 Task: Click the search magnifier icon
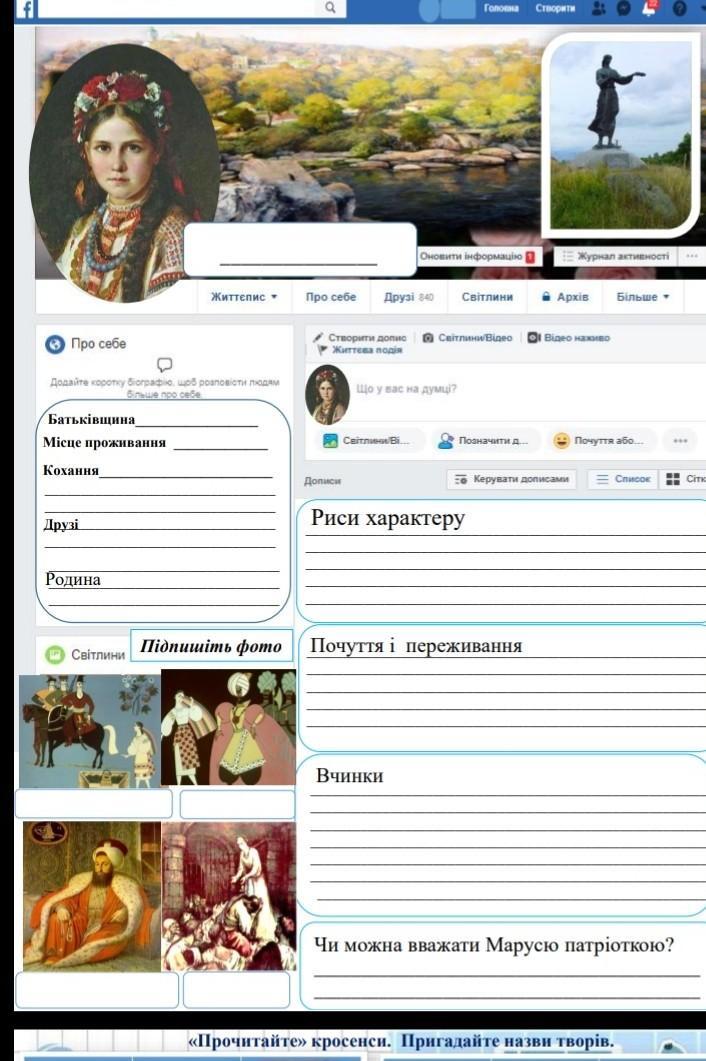click(330, 7)
